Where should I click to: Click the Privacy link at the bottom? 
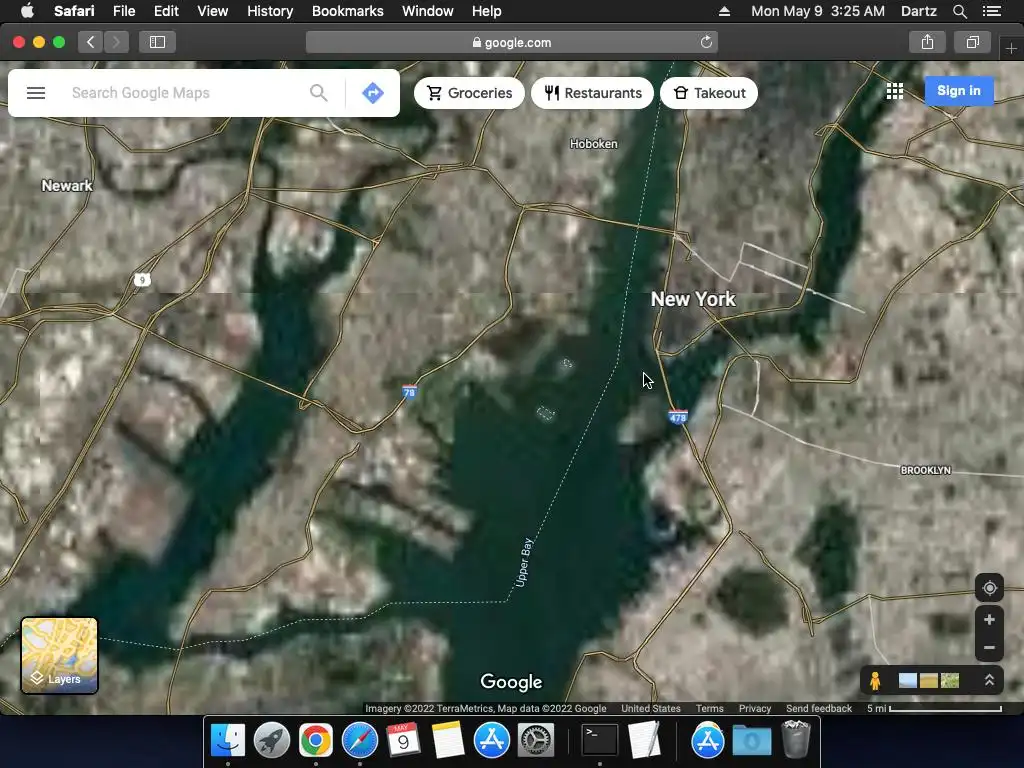[x=755, y=709]
